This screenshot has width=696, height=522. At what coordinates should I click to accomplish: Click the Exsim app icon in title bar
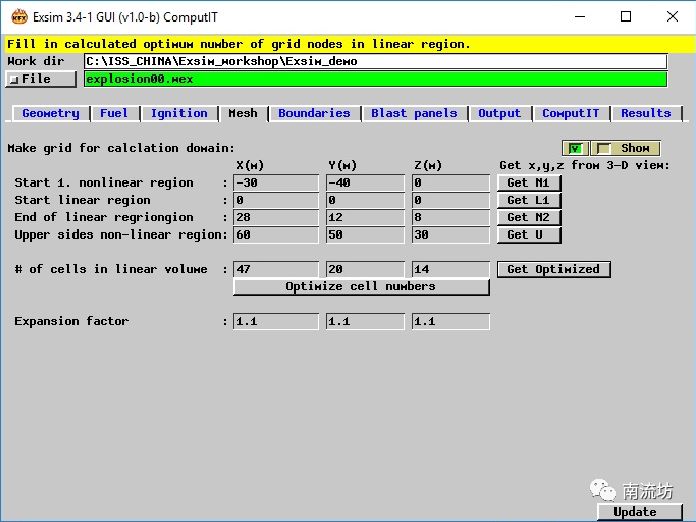[19, 16]
